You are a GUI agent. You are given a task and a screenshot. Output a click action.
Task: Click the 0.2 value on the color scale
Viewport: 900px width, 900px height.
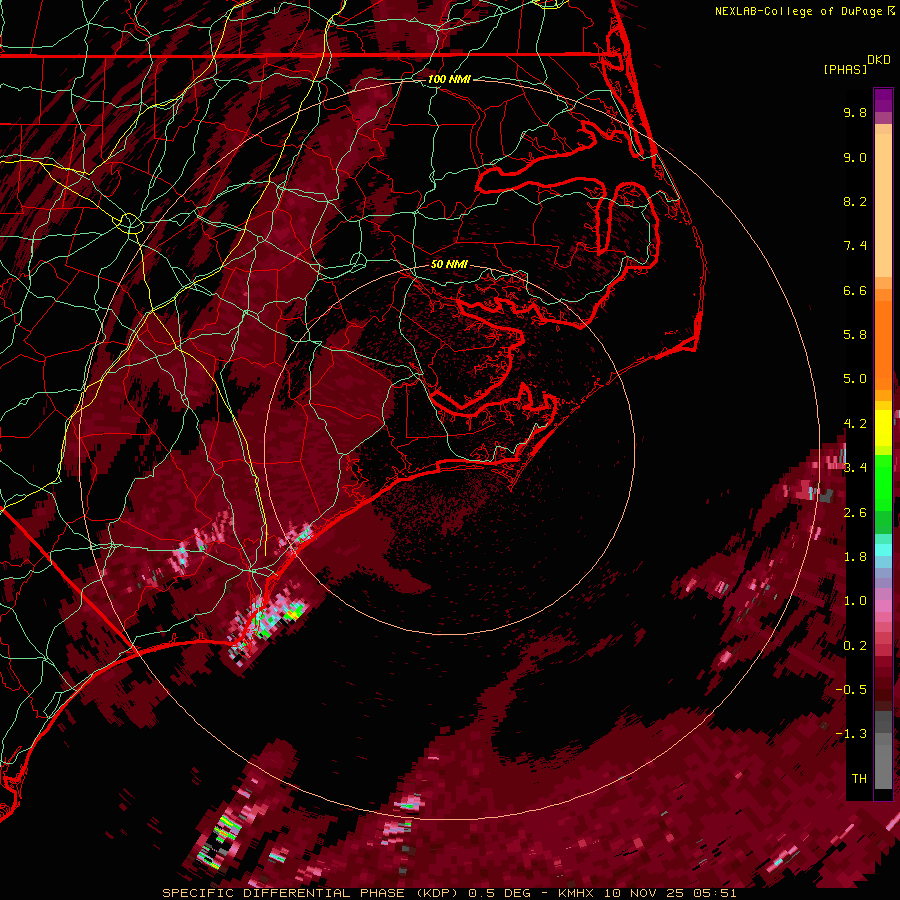point(855,646)
